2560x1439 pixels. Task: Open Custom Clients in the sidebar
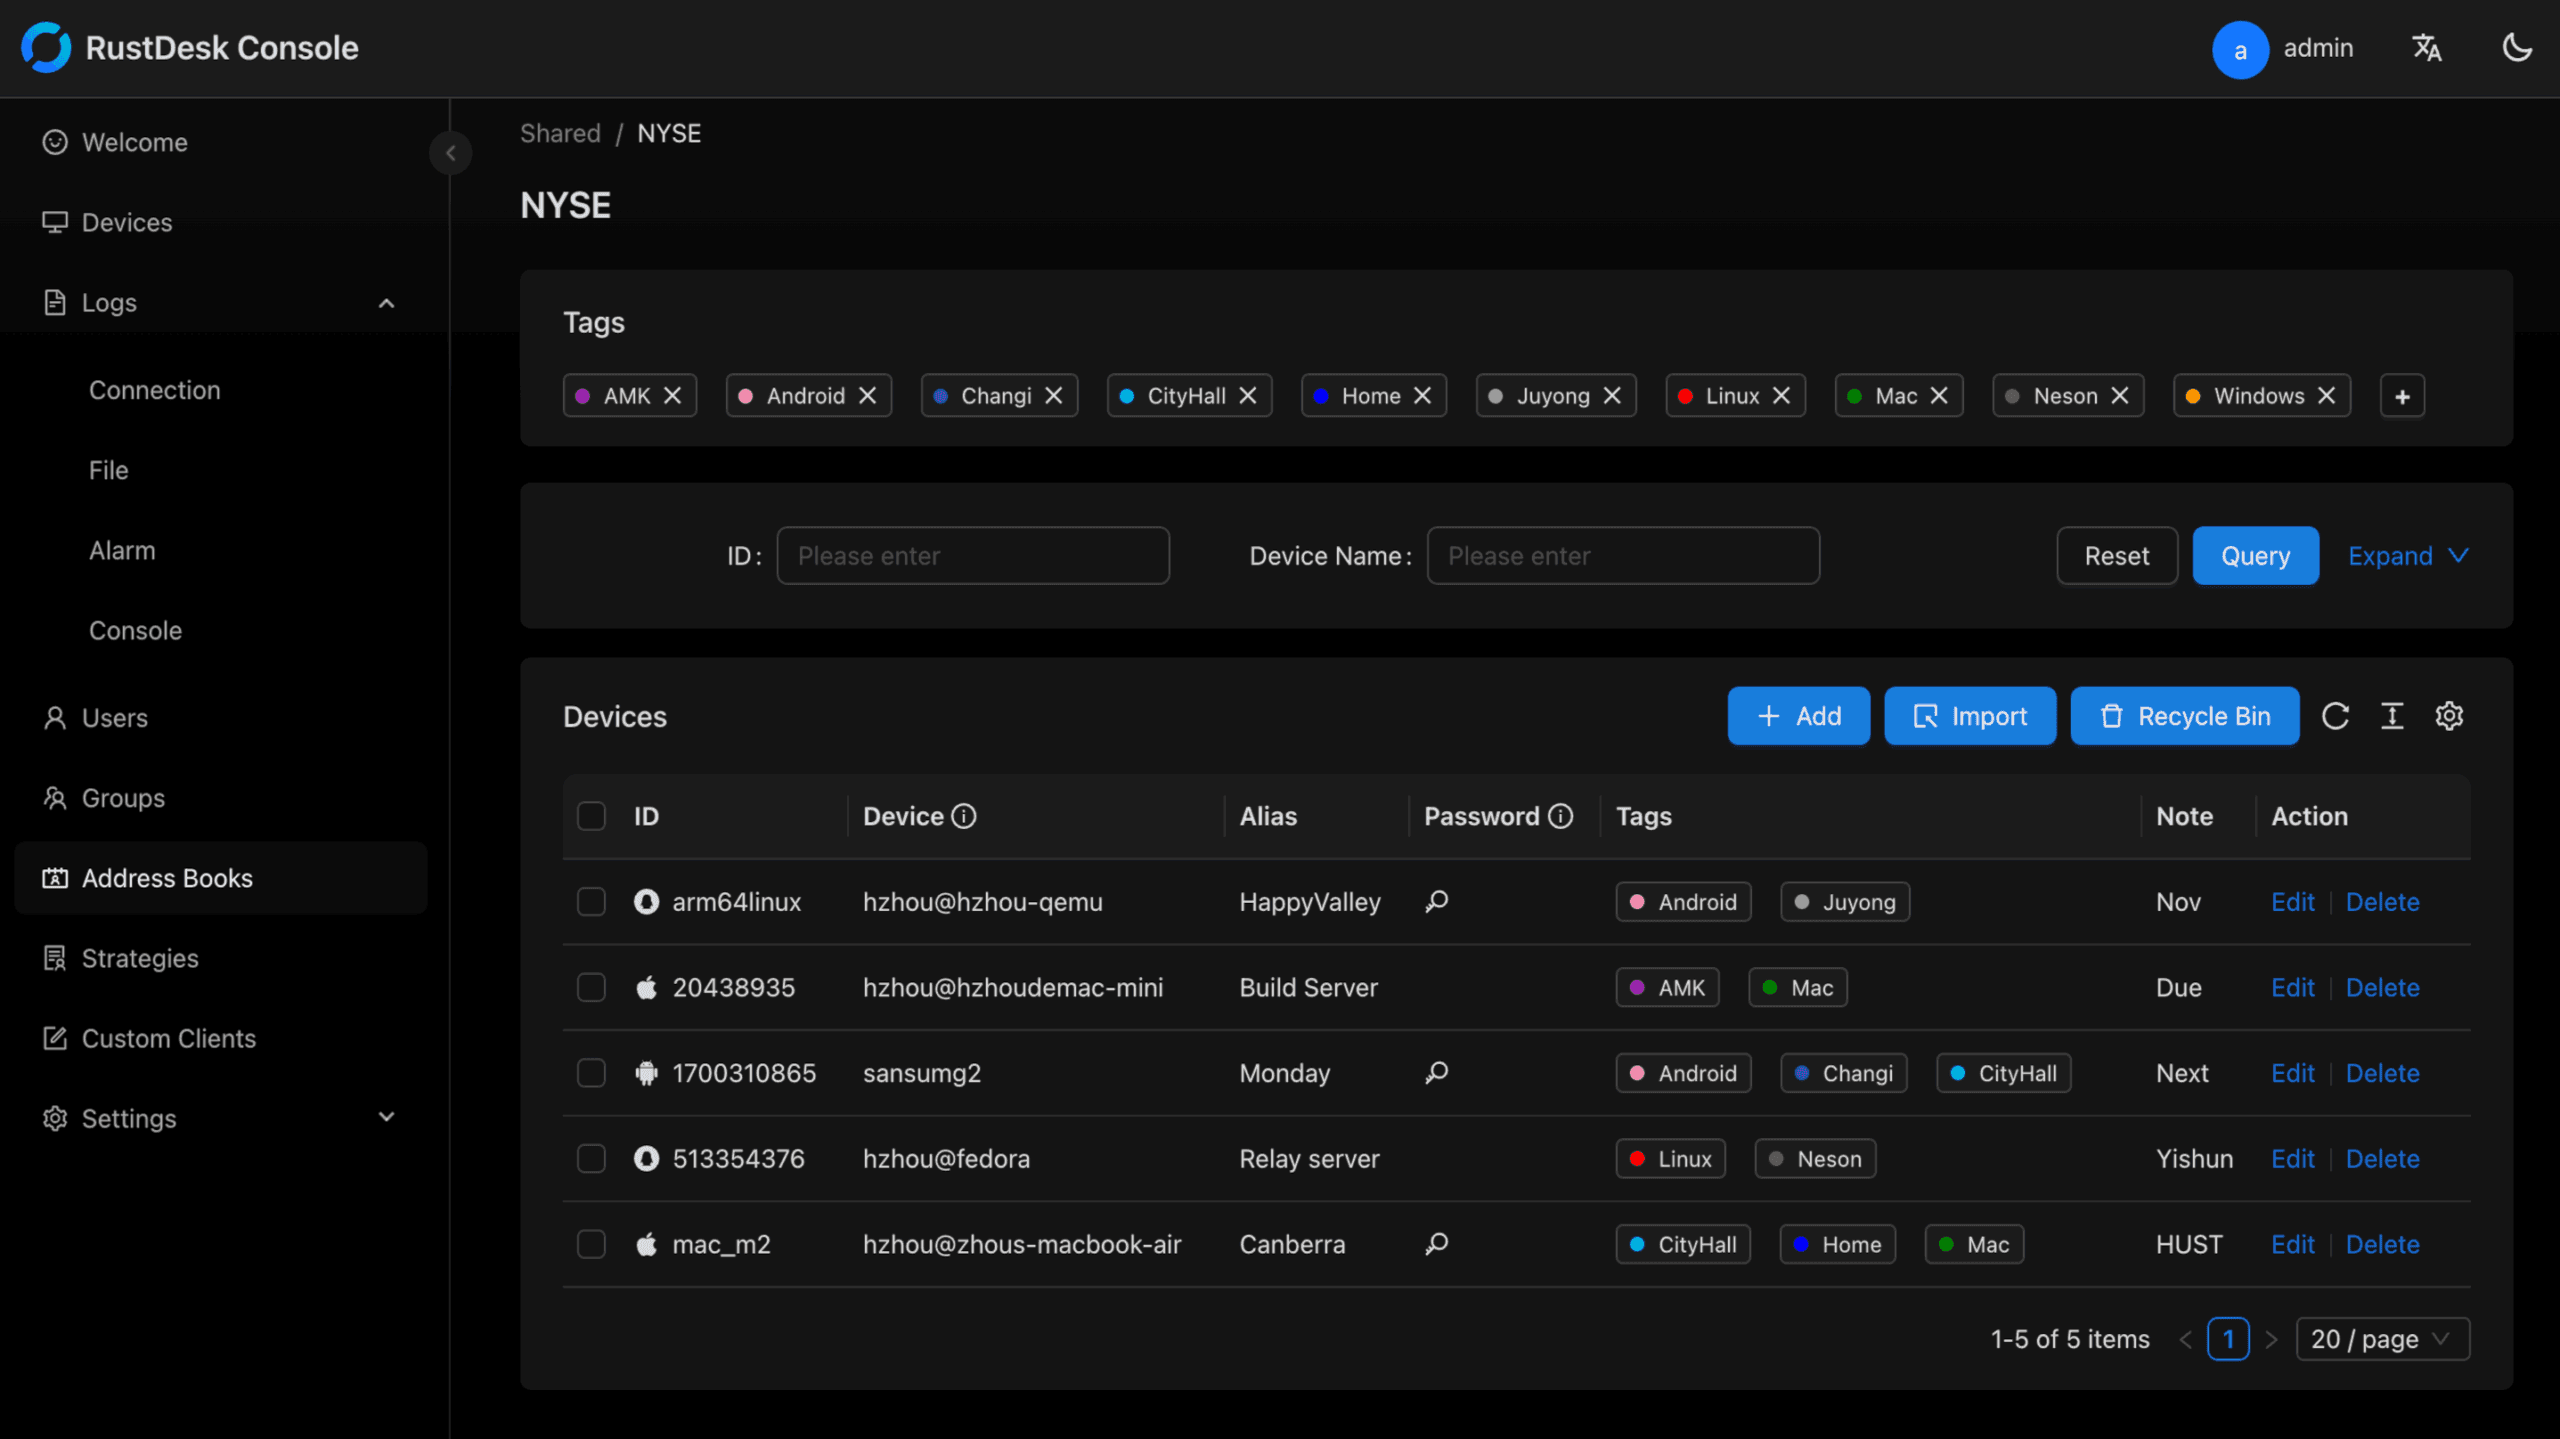click(x=168, y=1038)
